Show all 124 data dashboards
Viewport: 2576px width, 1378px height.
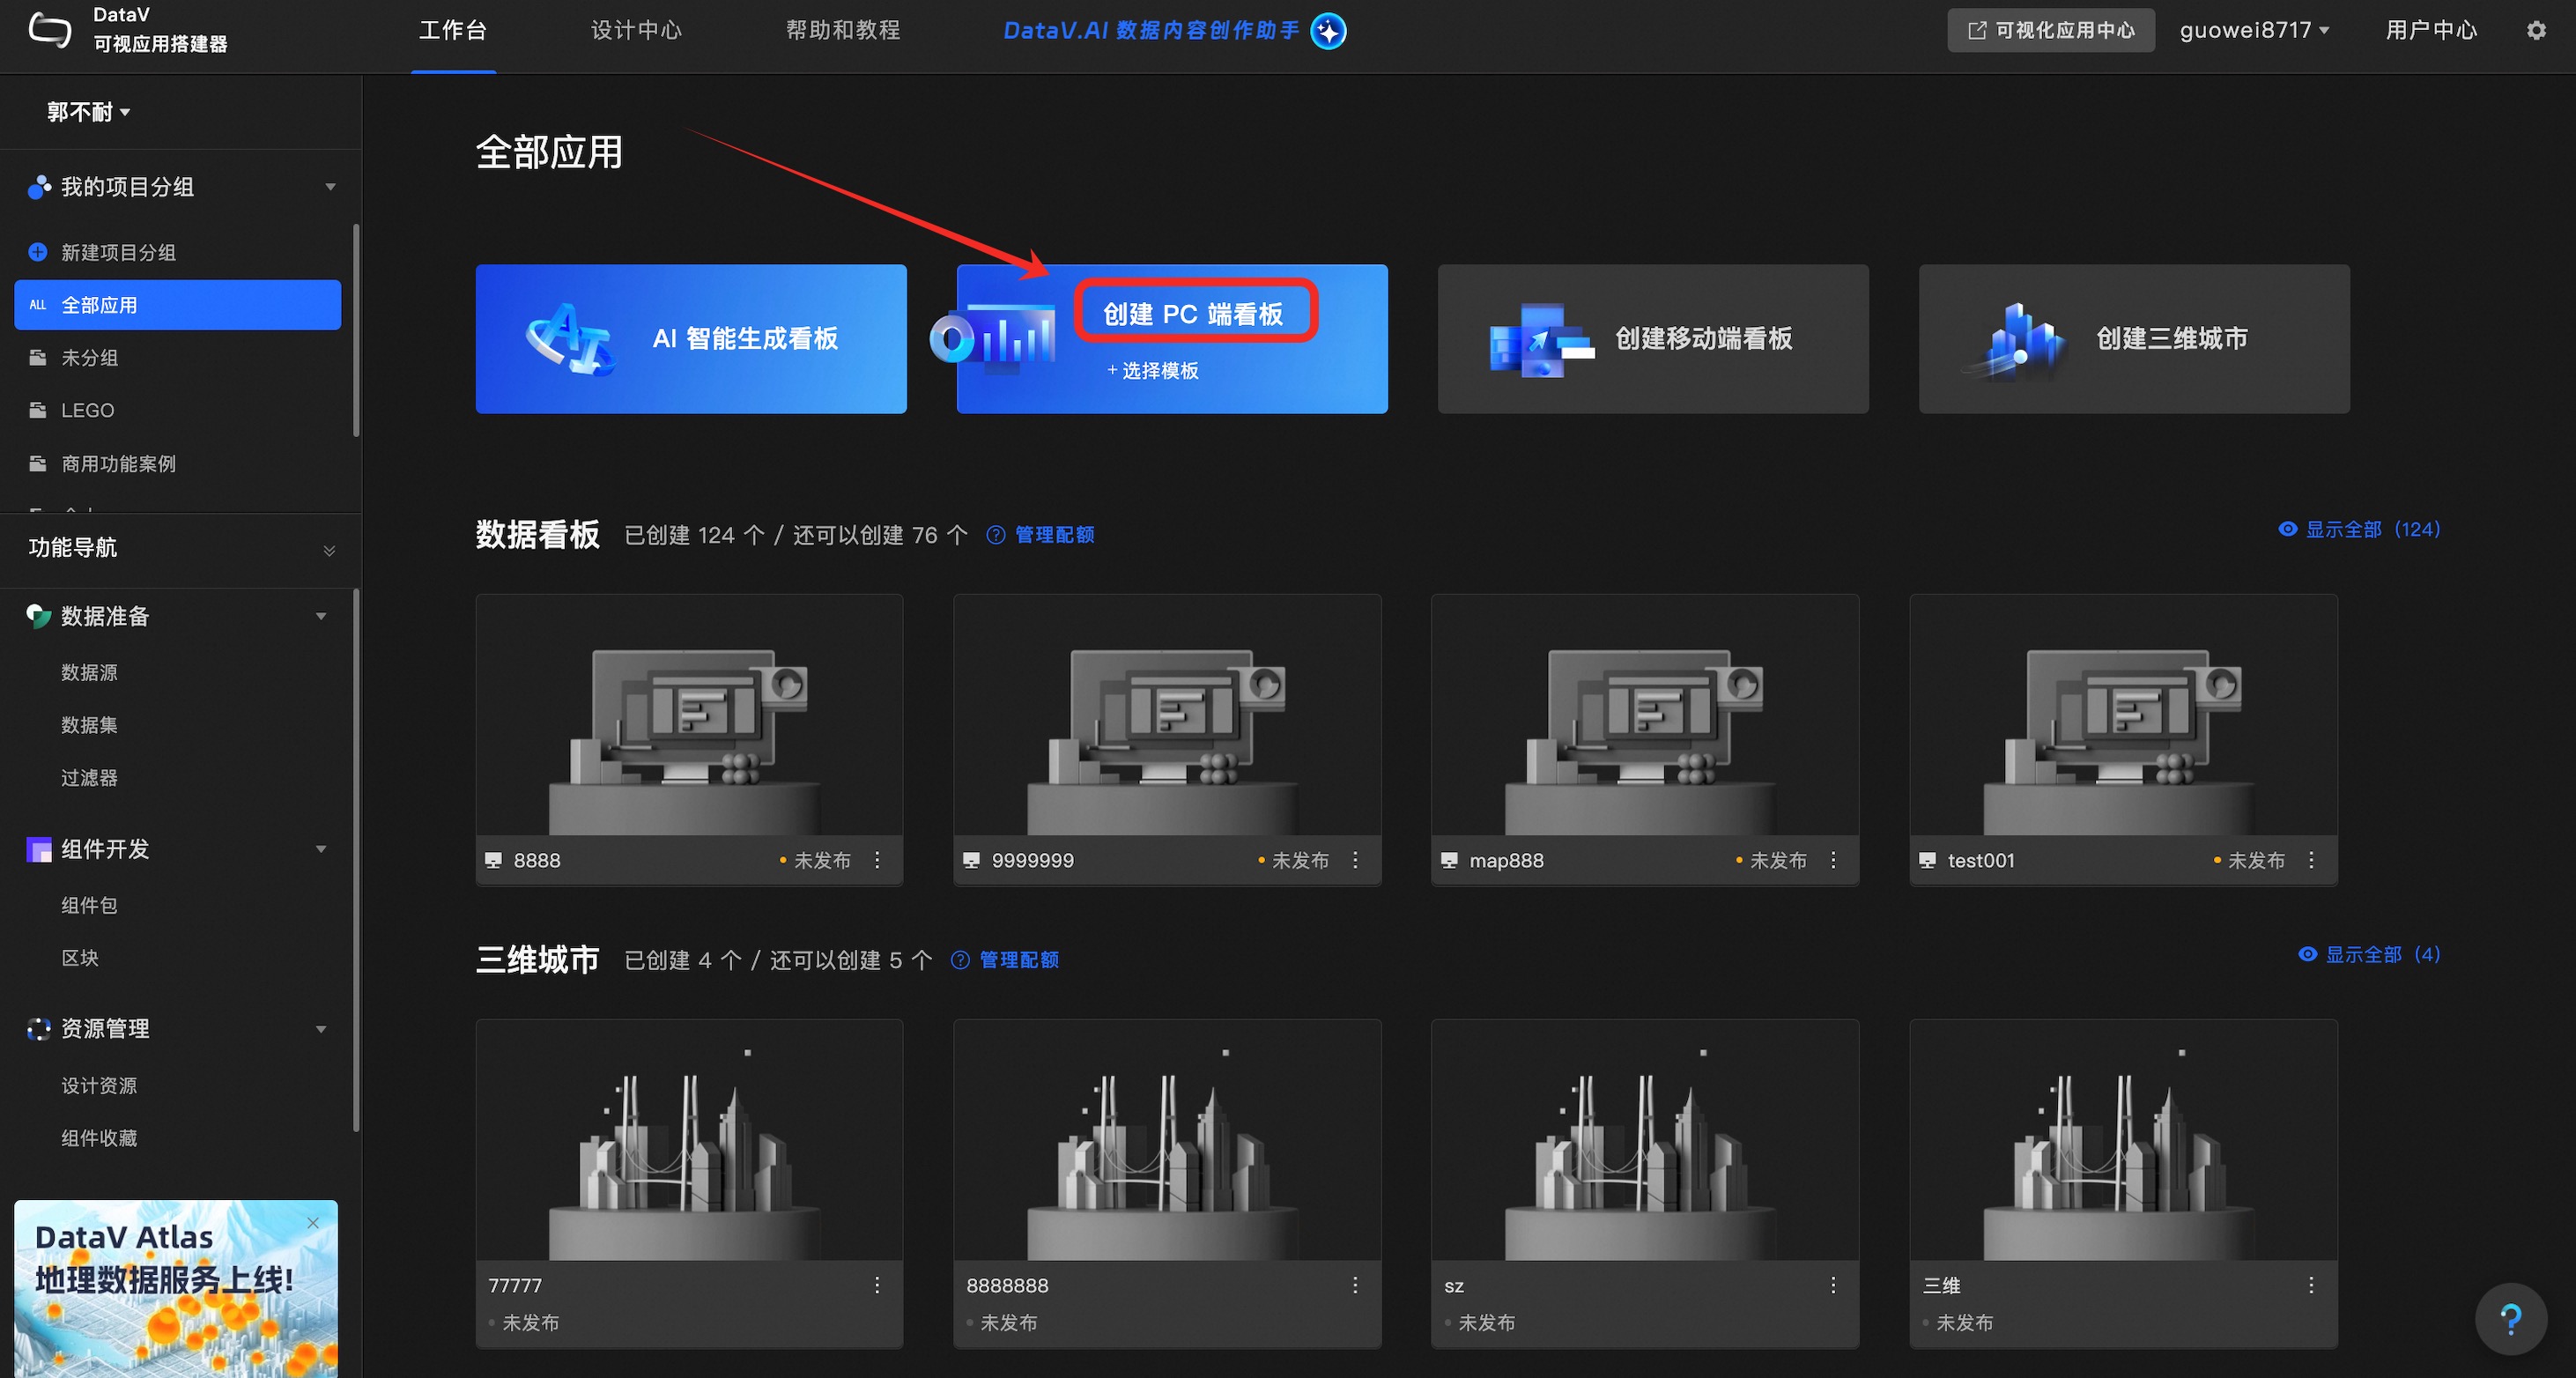(x=2360, y=529)
